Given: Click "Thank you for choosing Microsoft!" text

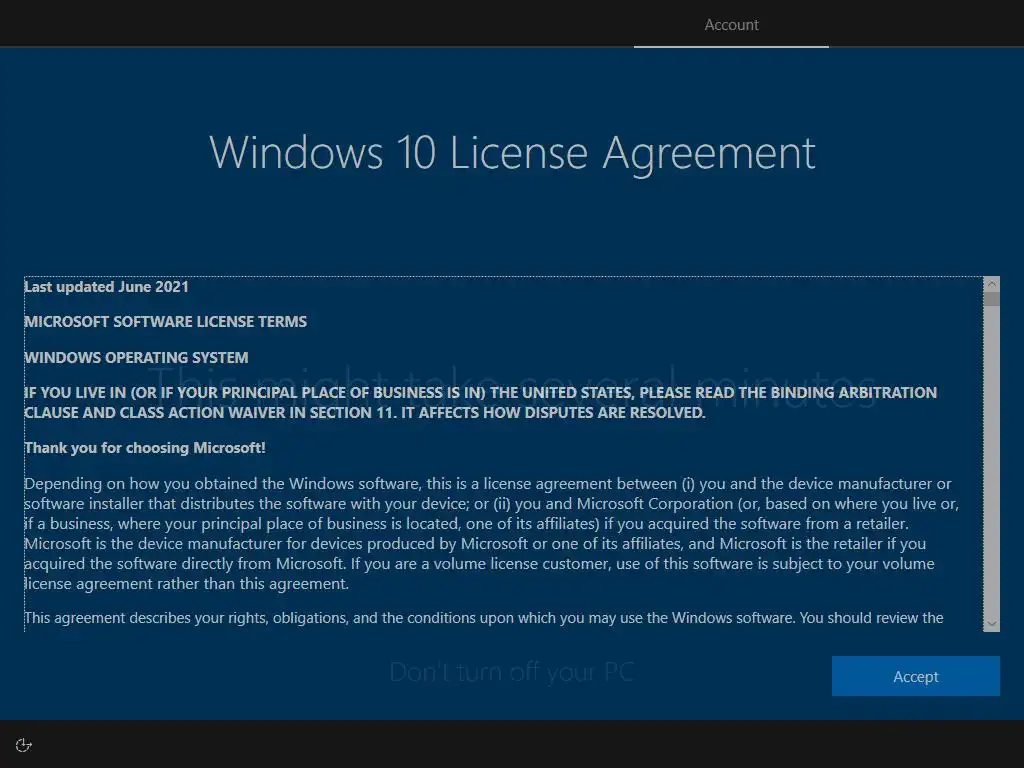Looking at the screenshot, I should click(145, 447).
